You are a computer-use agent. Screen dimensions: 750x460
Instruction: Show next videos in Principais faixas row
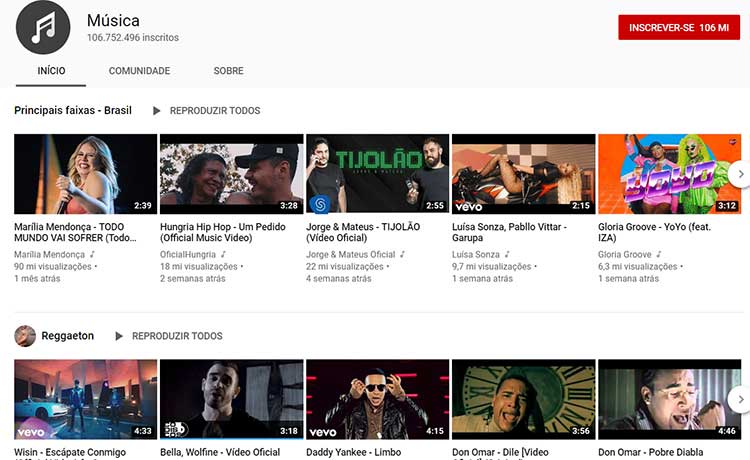pyautogui.click(x=740, y=174)
